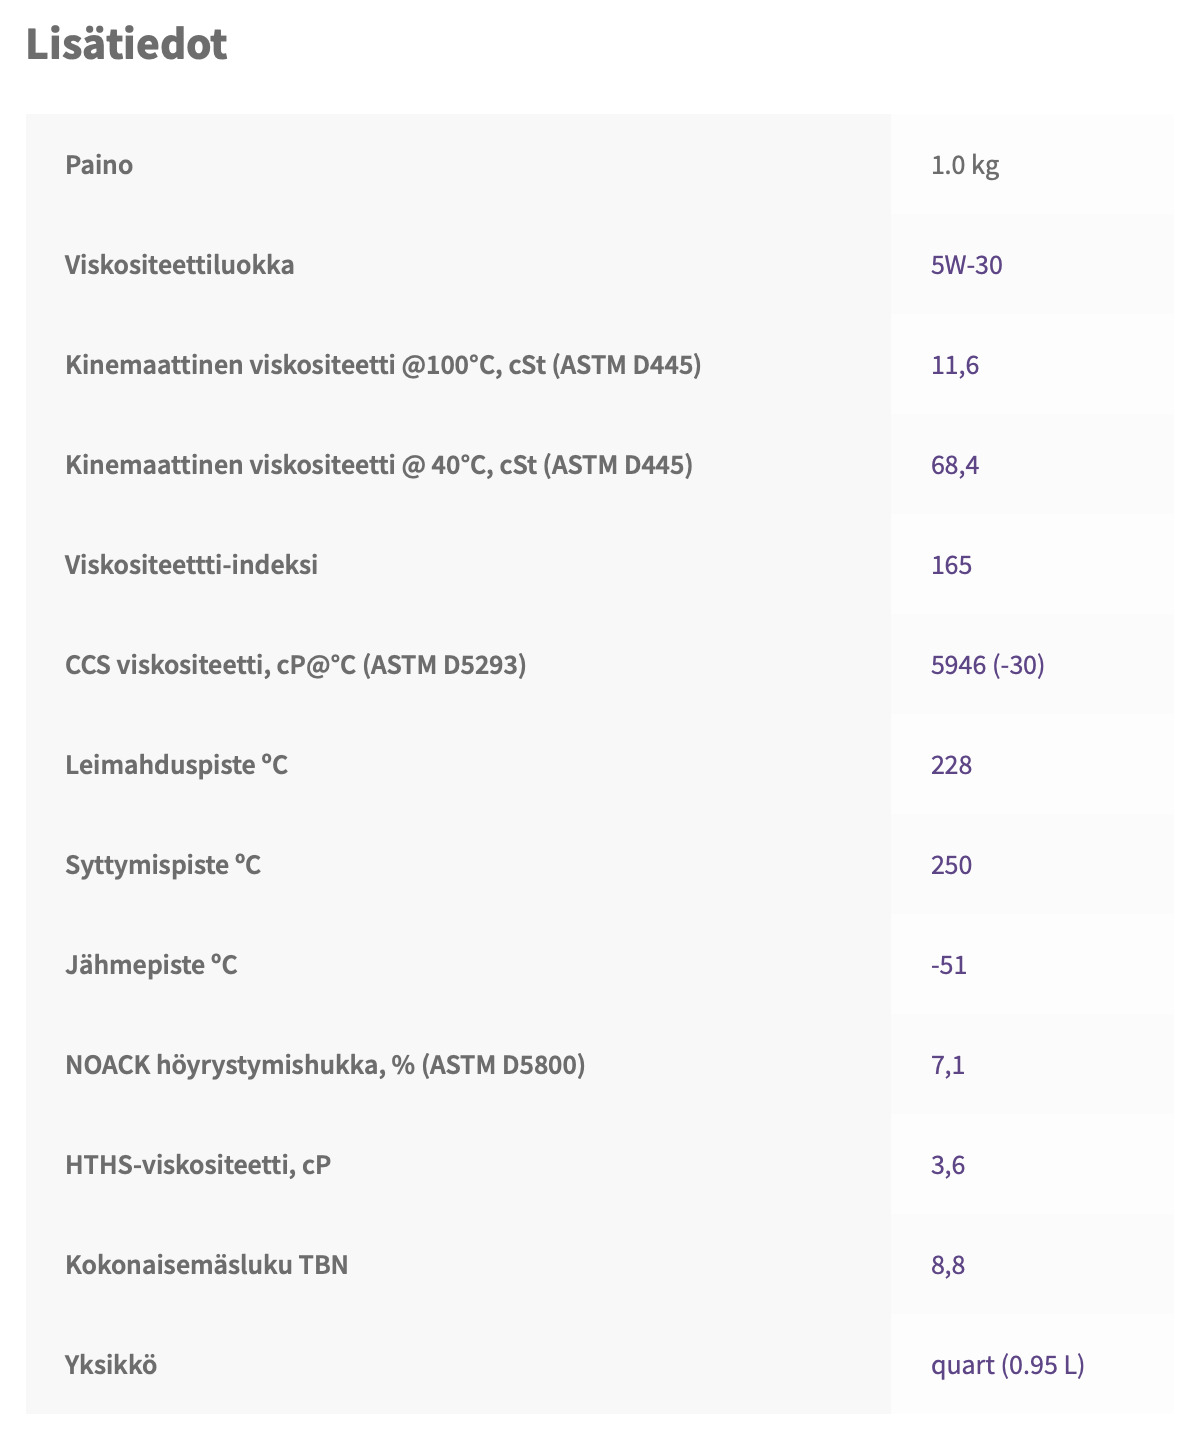This screenshot has width=1194, height=1452.
Task: Click the 8,8 TBN value link
Action: point(947,1265)
